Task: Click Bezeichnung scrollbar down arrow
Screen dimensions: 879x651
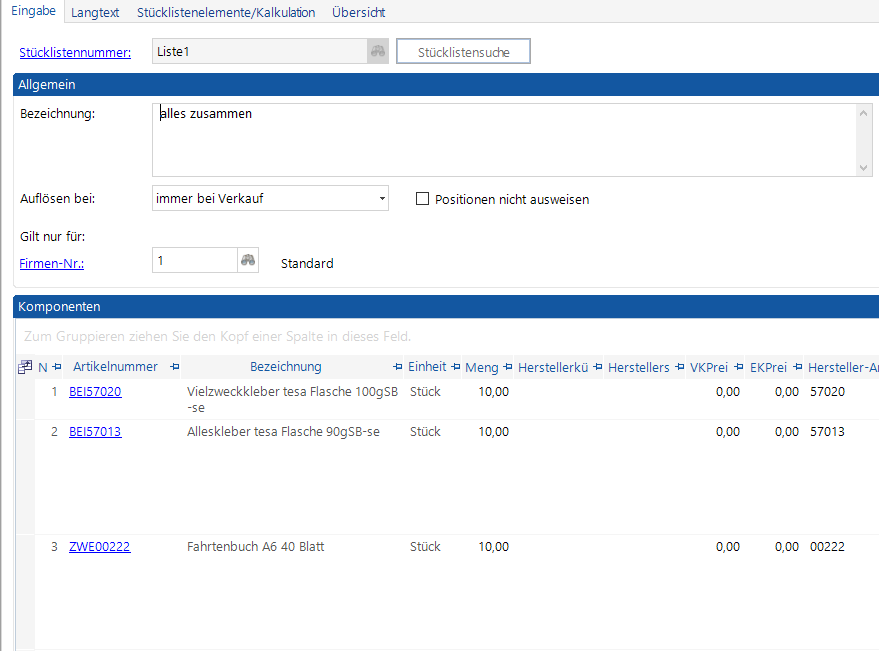Action: pyautogui.click(x=863, y=168)
